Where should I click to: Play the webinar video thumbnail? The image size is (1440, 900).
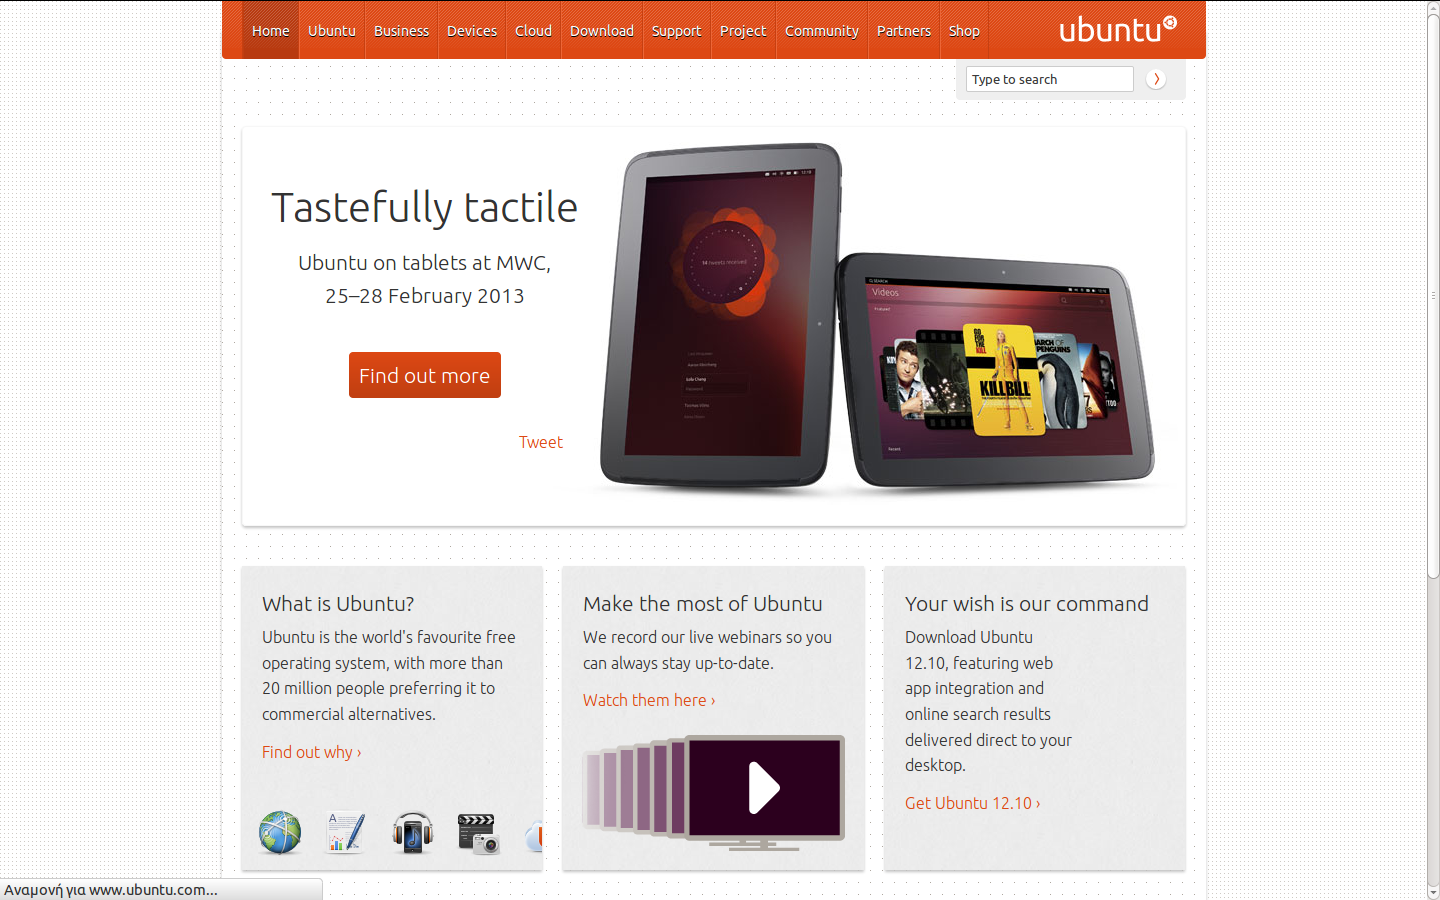click(x=765, y=788)
